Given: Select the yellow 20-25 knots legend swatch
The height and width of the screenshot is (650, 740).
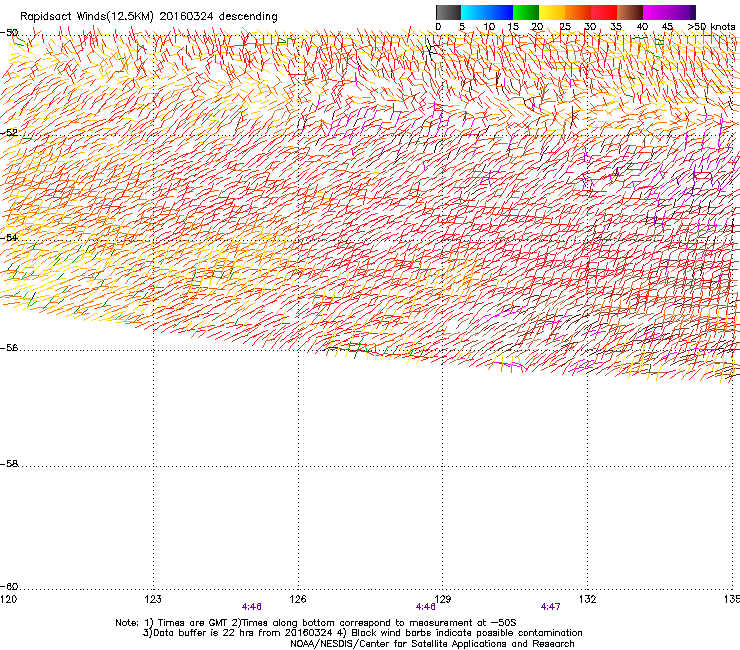Looking at the screenshot, I should [x=552, y=12].
